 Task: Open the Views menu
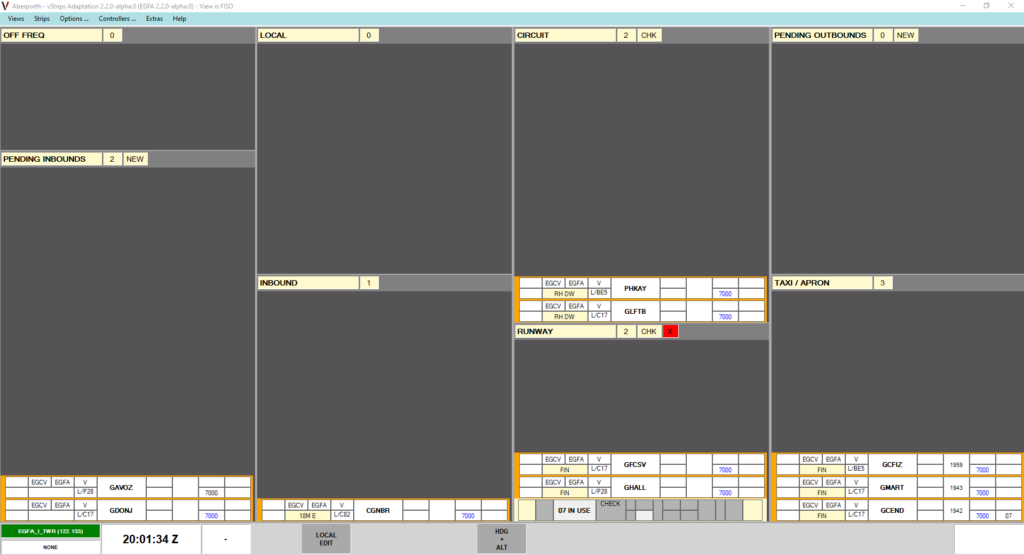click(x=16, y=19)
